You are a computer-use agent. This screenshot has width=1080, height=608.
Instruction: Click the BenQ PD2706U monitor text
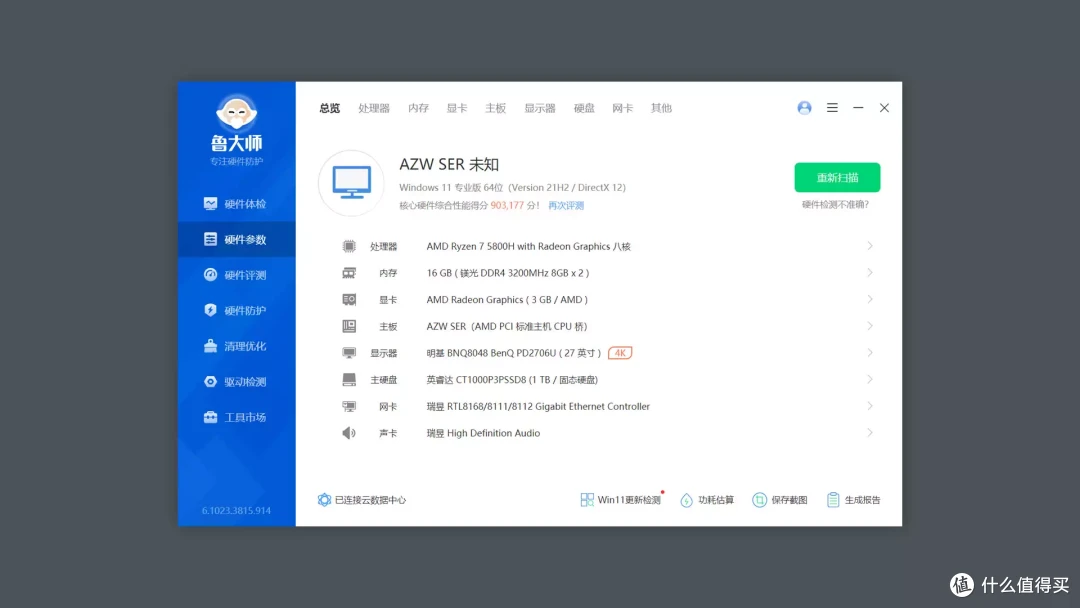click(x=513, y=353)
